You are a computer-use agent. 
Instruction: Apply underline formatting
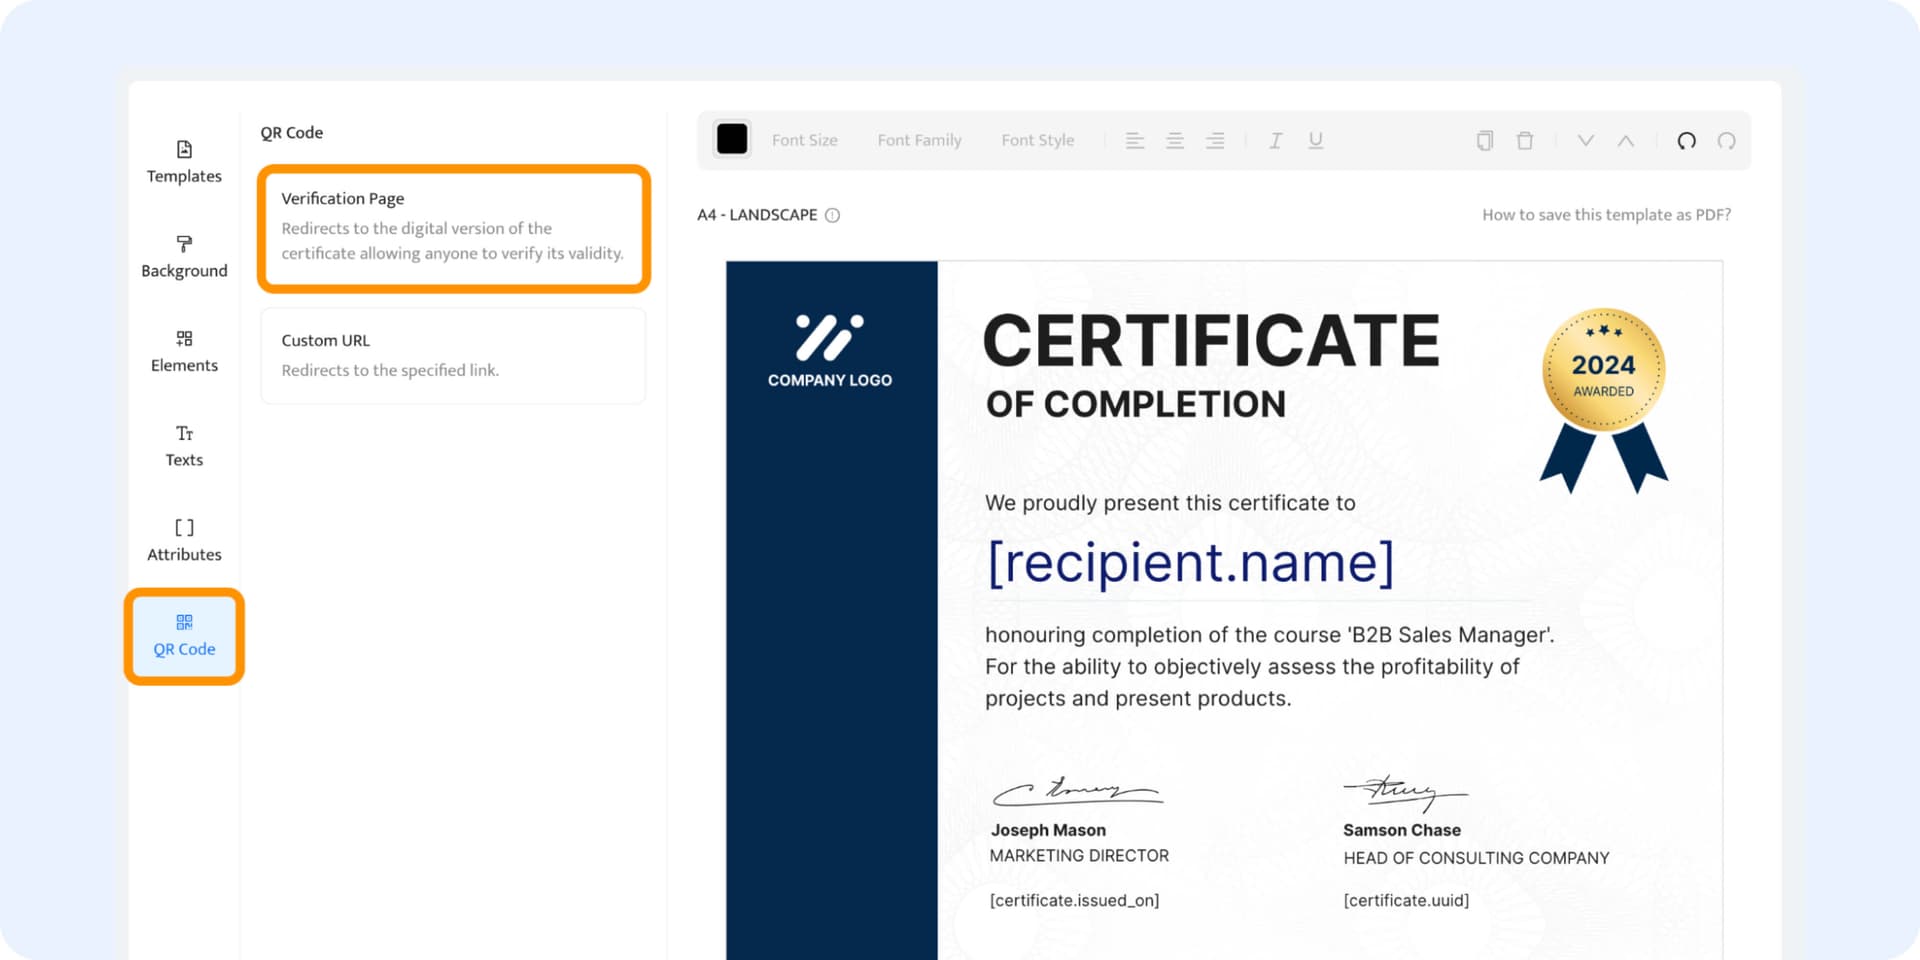(1316, 140)
